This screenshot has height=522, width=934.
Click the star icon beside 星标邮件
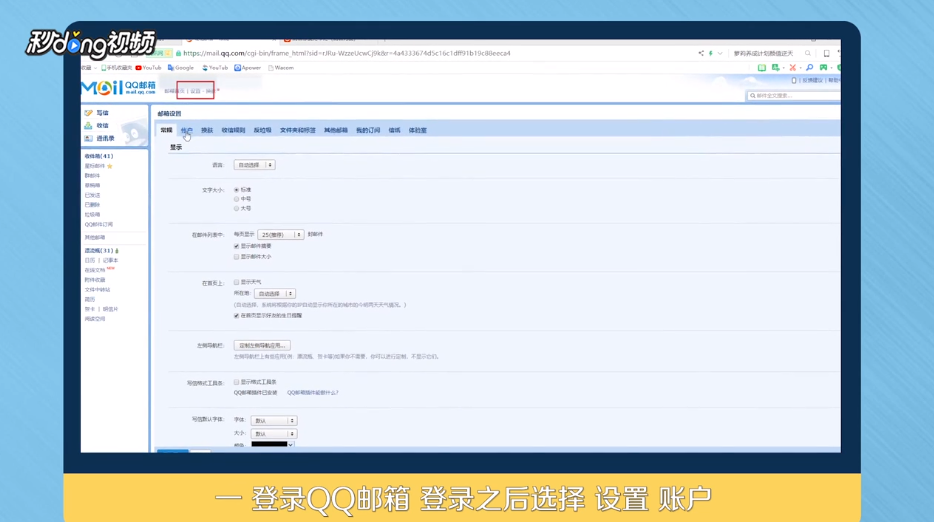pos(110,166)
